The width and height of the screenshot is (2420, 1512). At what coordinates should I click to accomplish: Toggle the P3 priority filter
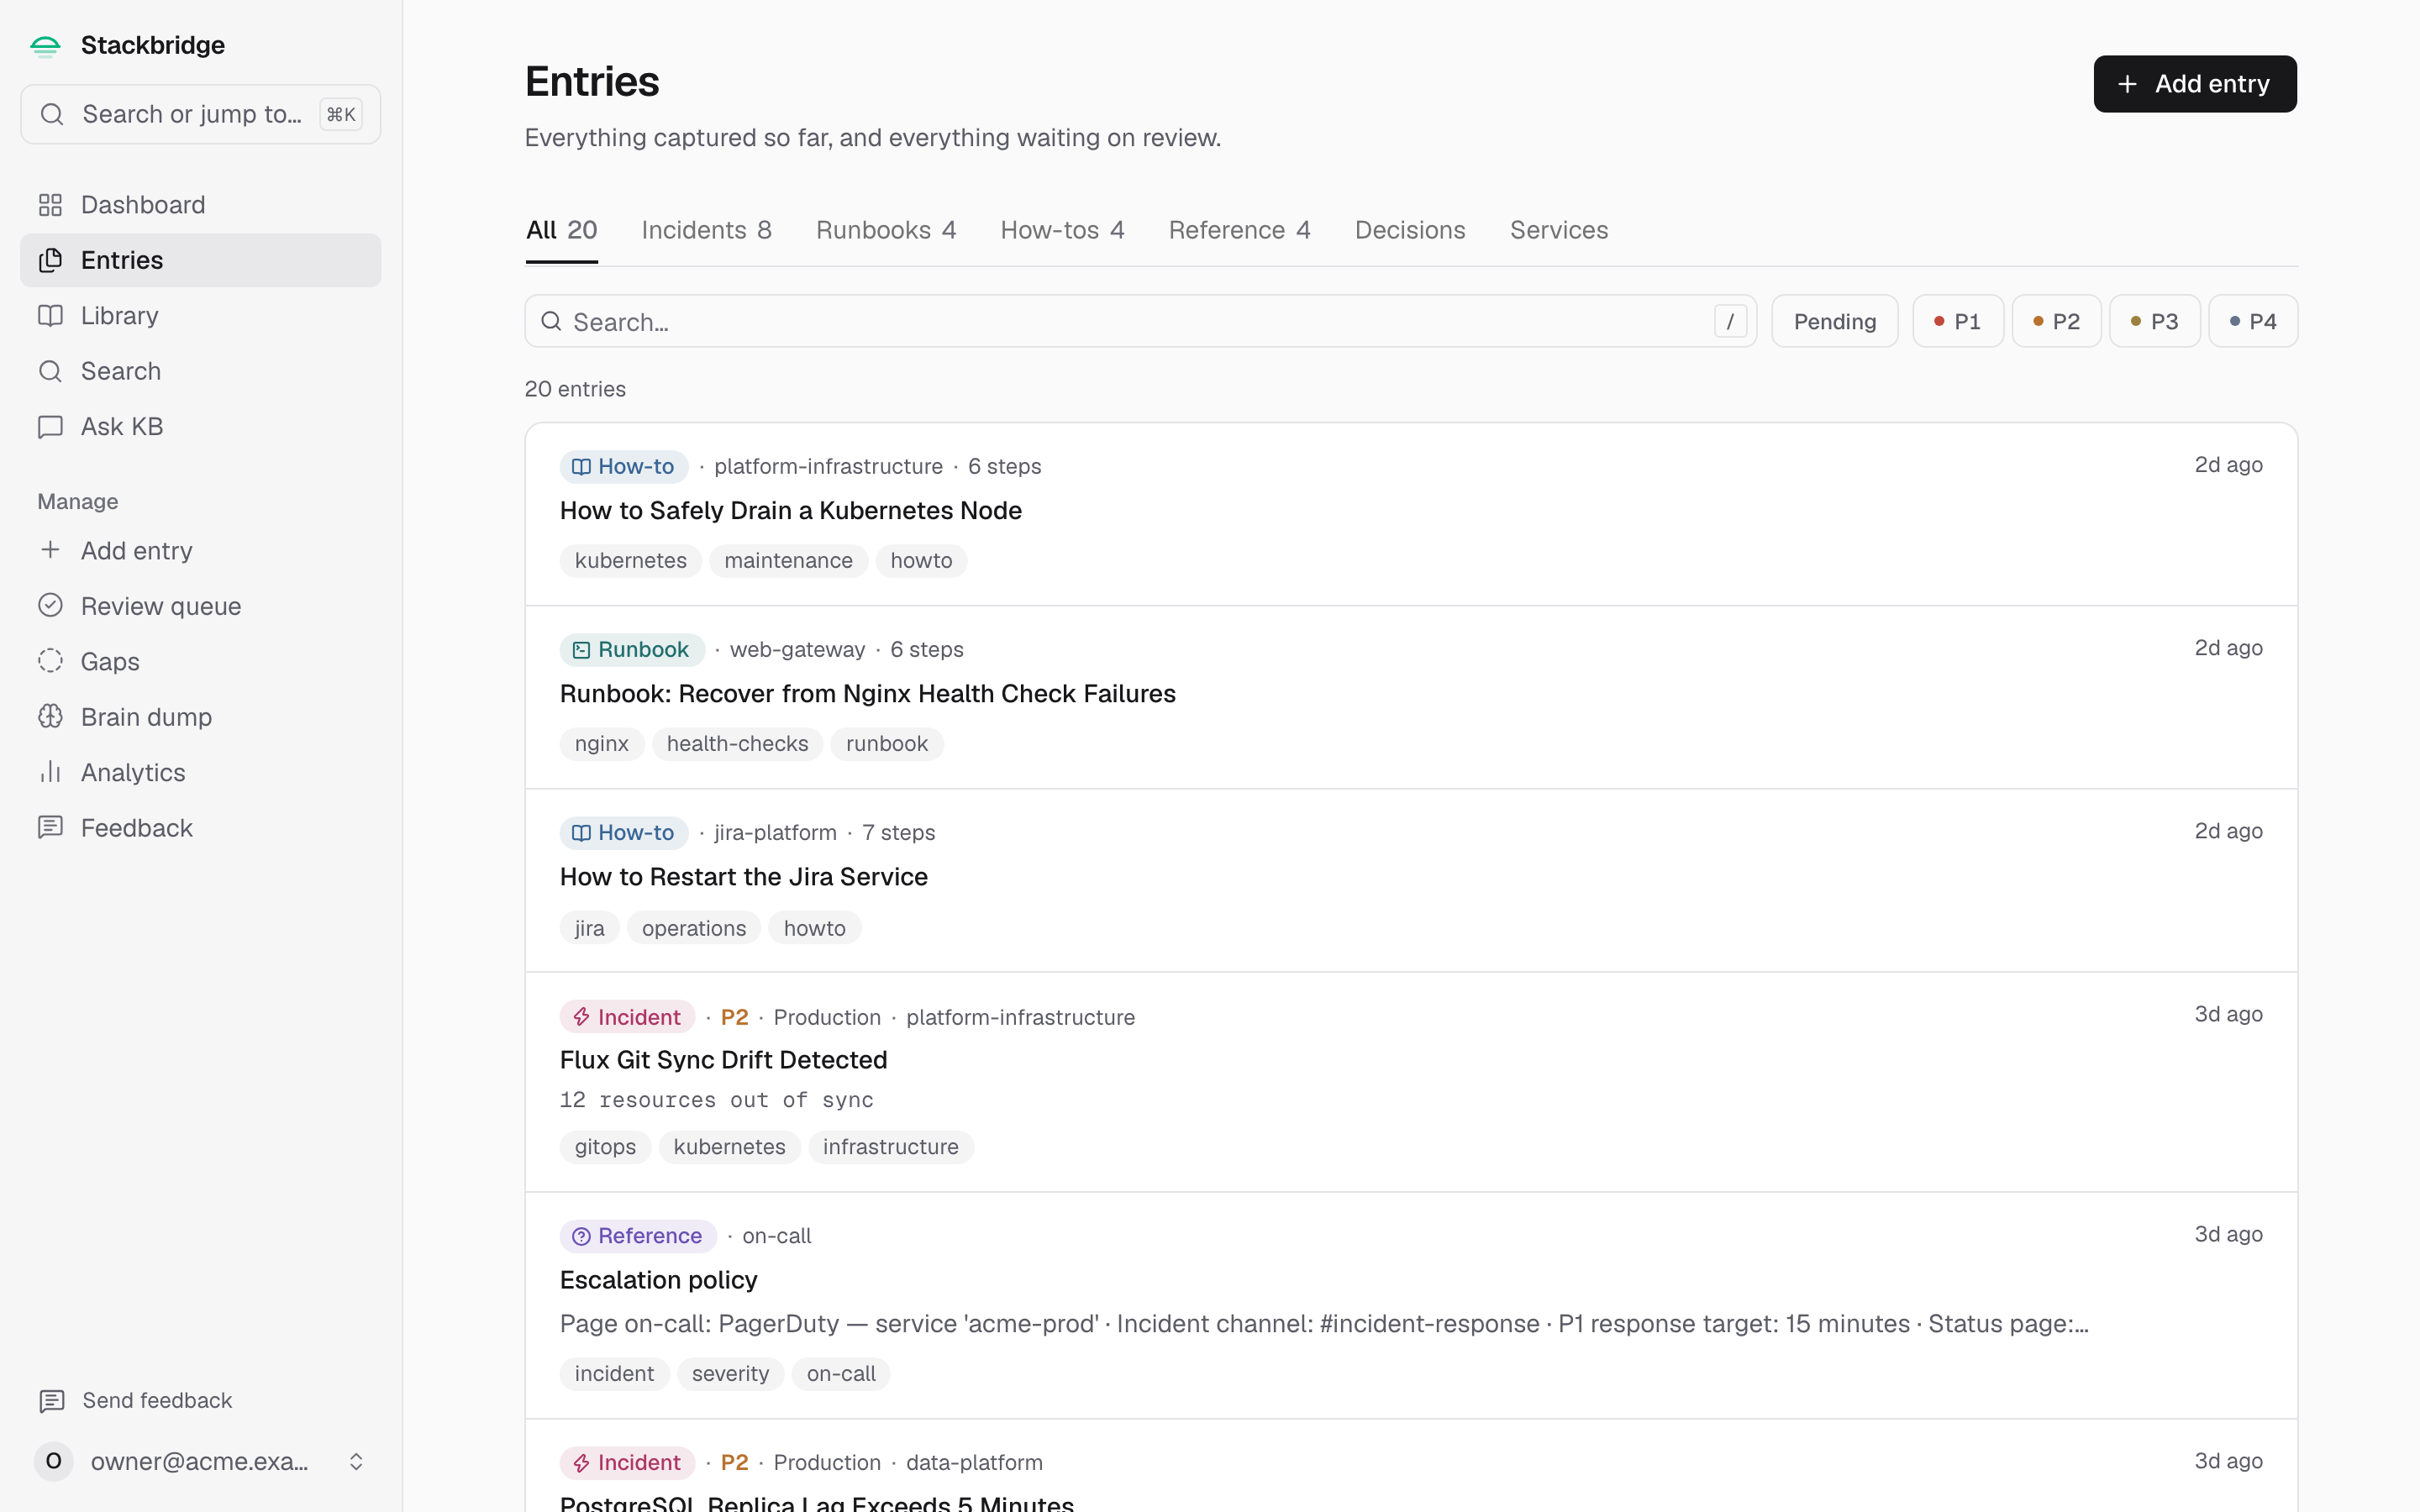pos(2154,321)
